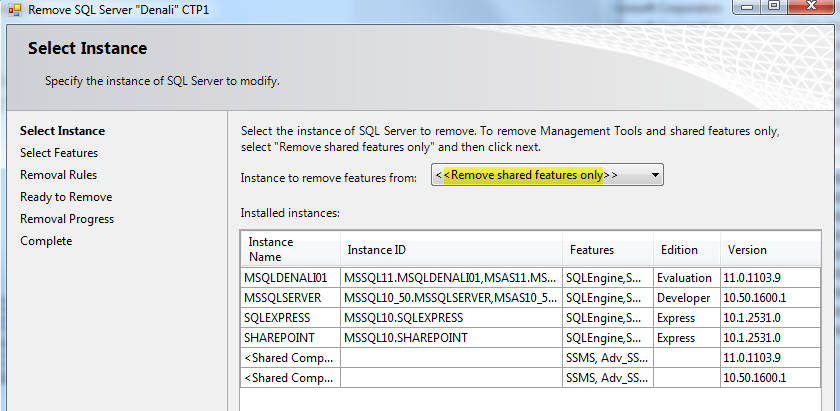Select the SQLEXPRESS instance row
Viewport: 840px width, 411px height.
pos(530,318)
